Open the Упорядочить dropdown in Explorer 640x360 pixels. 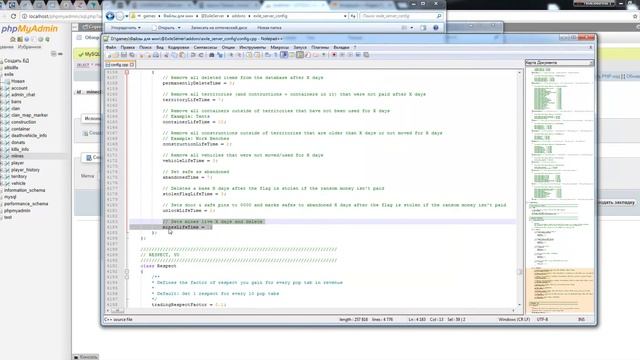click(x=126, y=28)
